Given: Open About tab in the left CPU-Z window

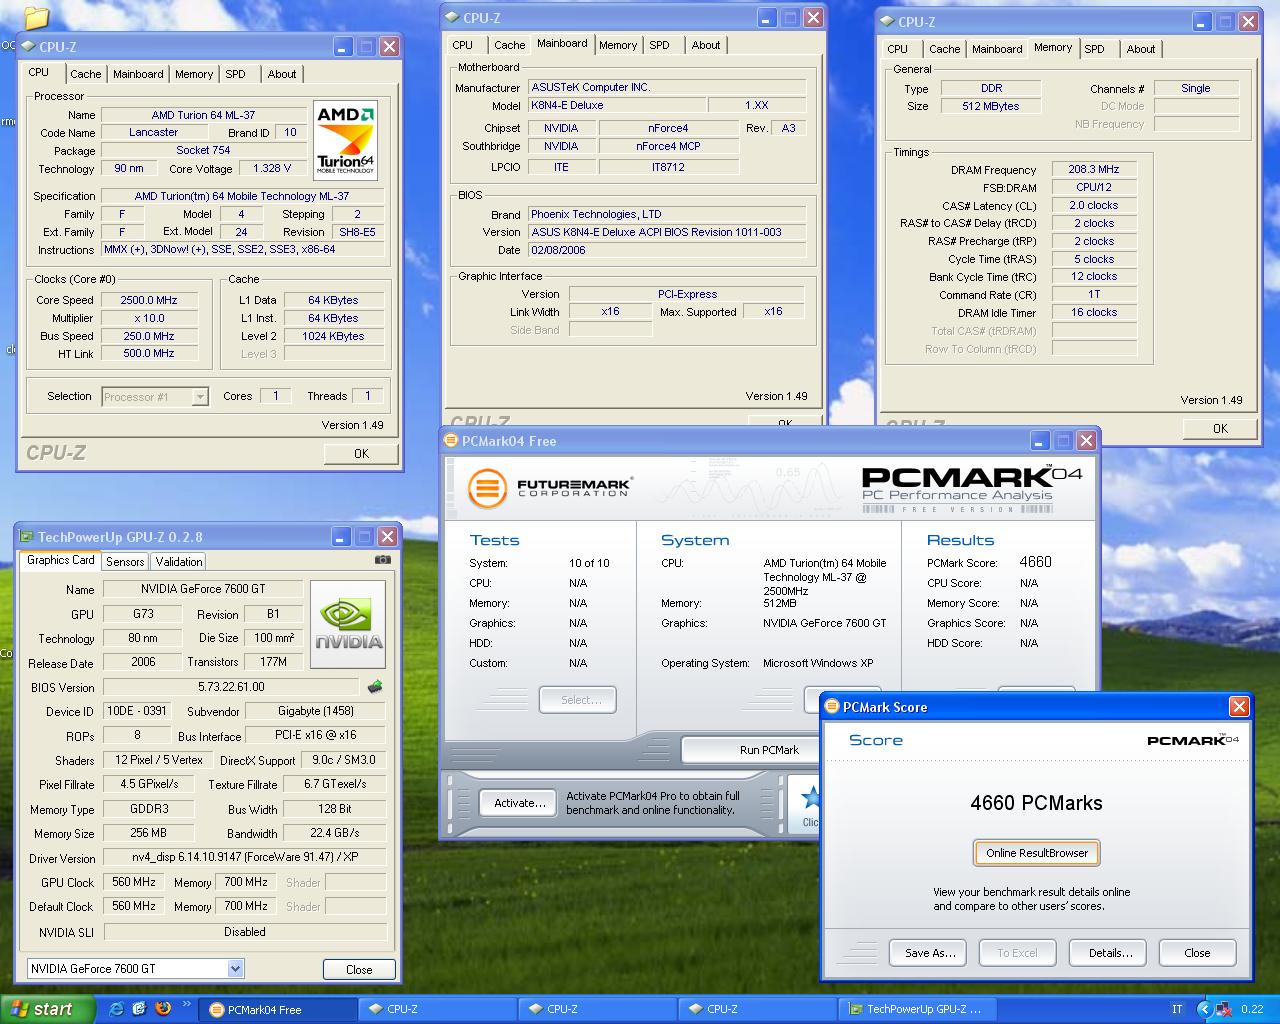Looking at the screenshot, I should [282, 74].
